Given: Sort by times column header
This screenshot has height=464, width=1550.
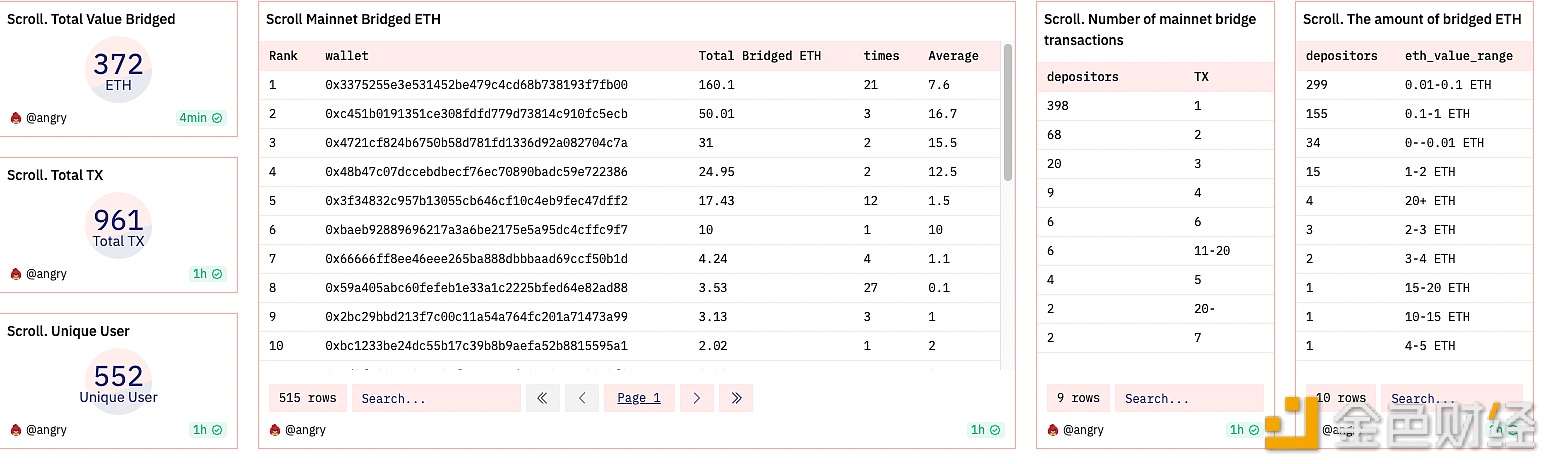Looking at the screenshot, I should pos(882,56).
